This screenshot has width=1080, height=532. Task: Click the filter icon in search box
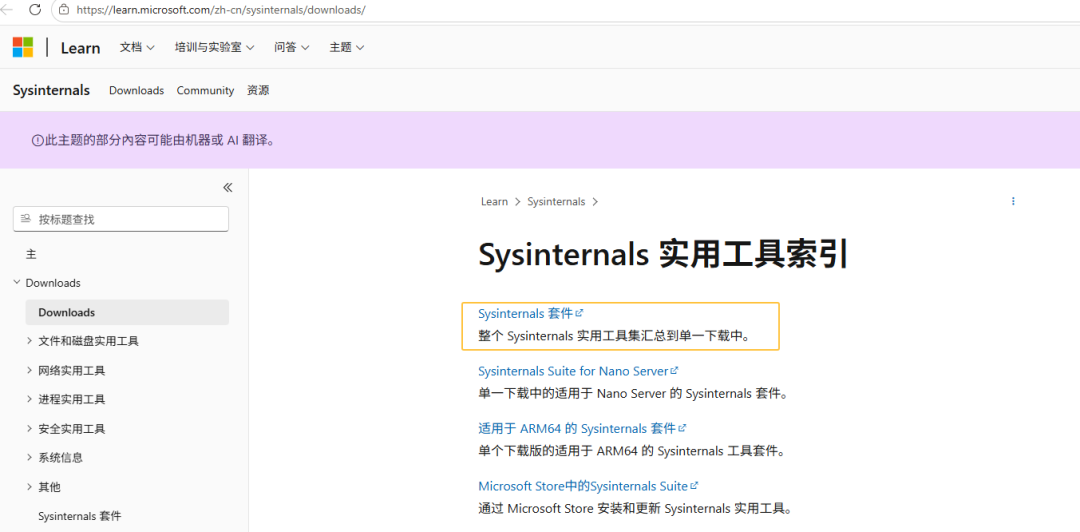(x=26, y=219)
